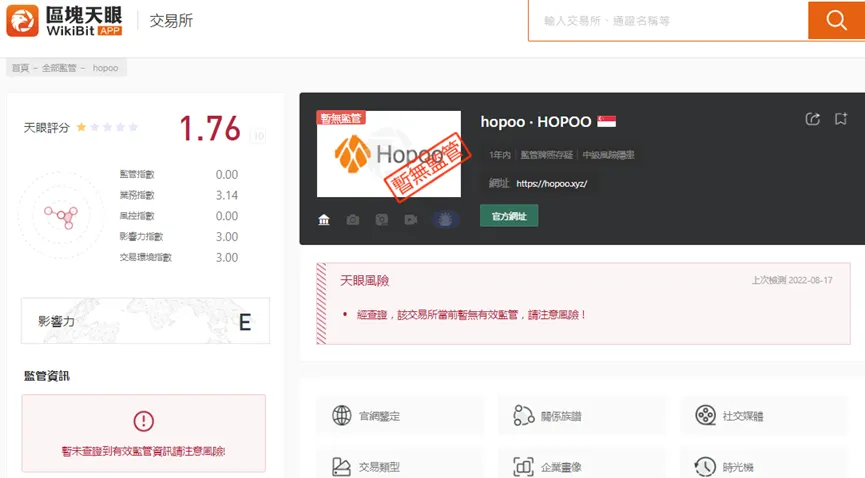
Task: Click the hopoo breadcrumb
Action: pyautogui.click(x=105, y=68)
